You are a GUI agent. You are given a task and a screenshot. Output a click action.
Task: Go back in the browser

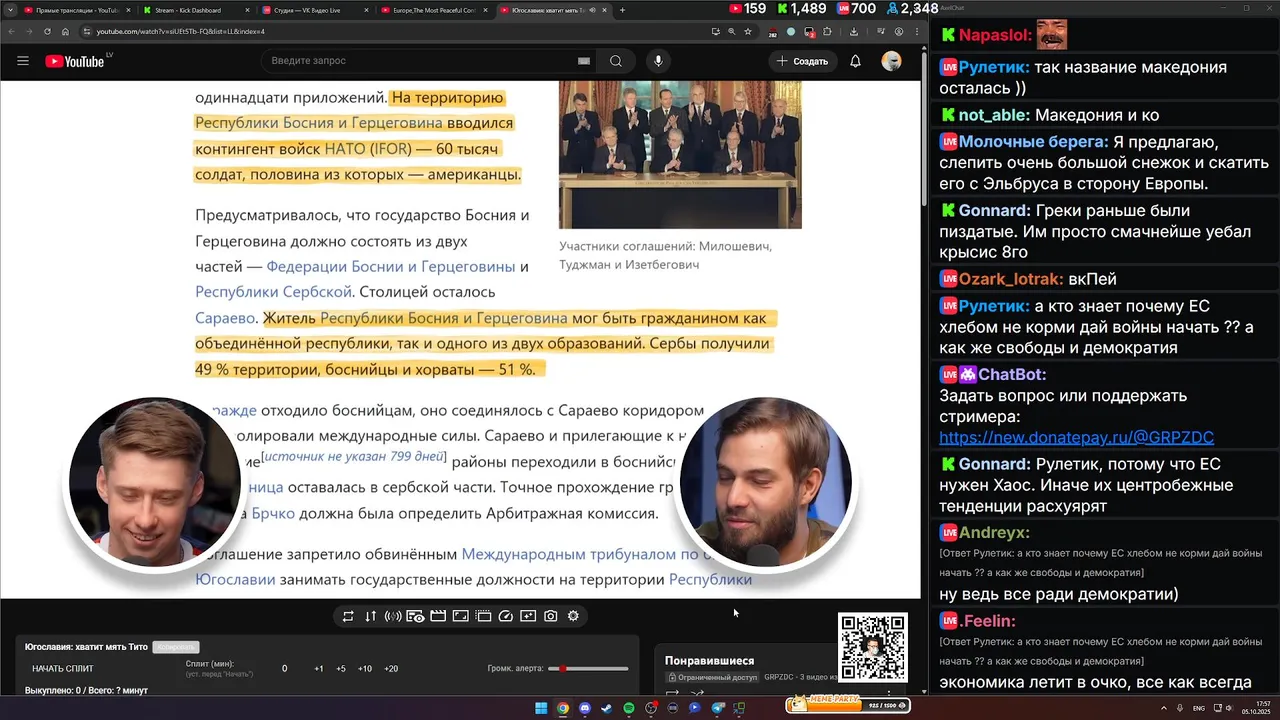point(11,31)
